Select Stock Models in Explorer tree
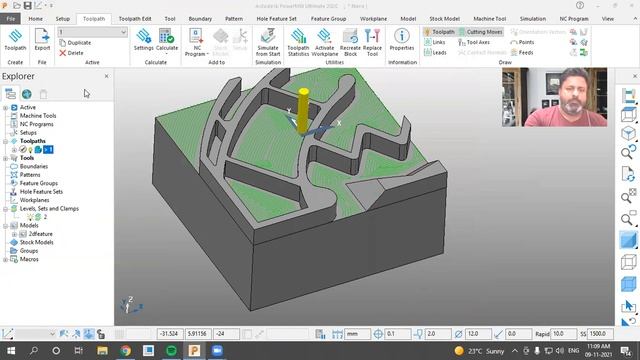 36,242
